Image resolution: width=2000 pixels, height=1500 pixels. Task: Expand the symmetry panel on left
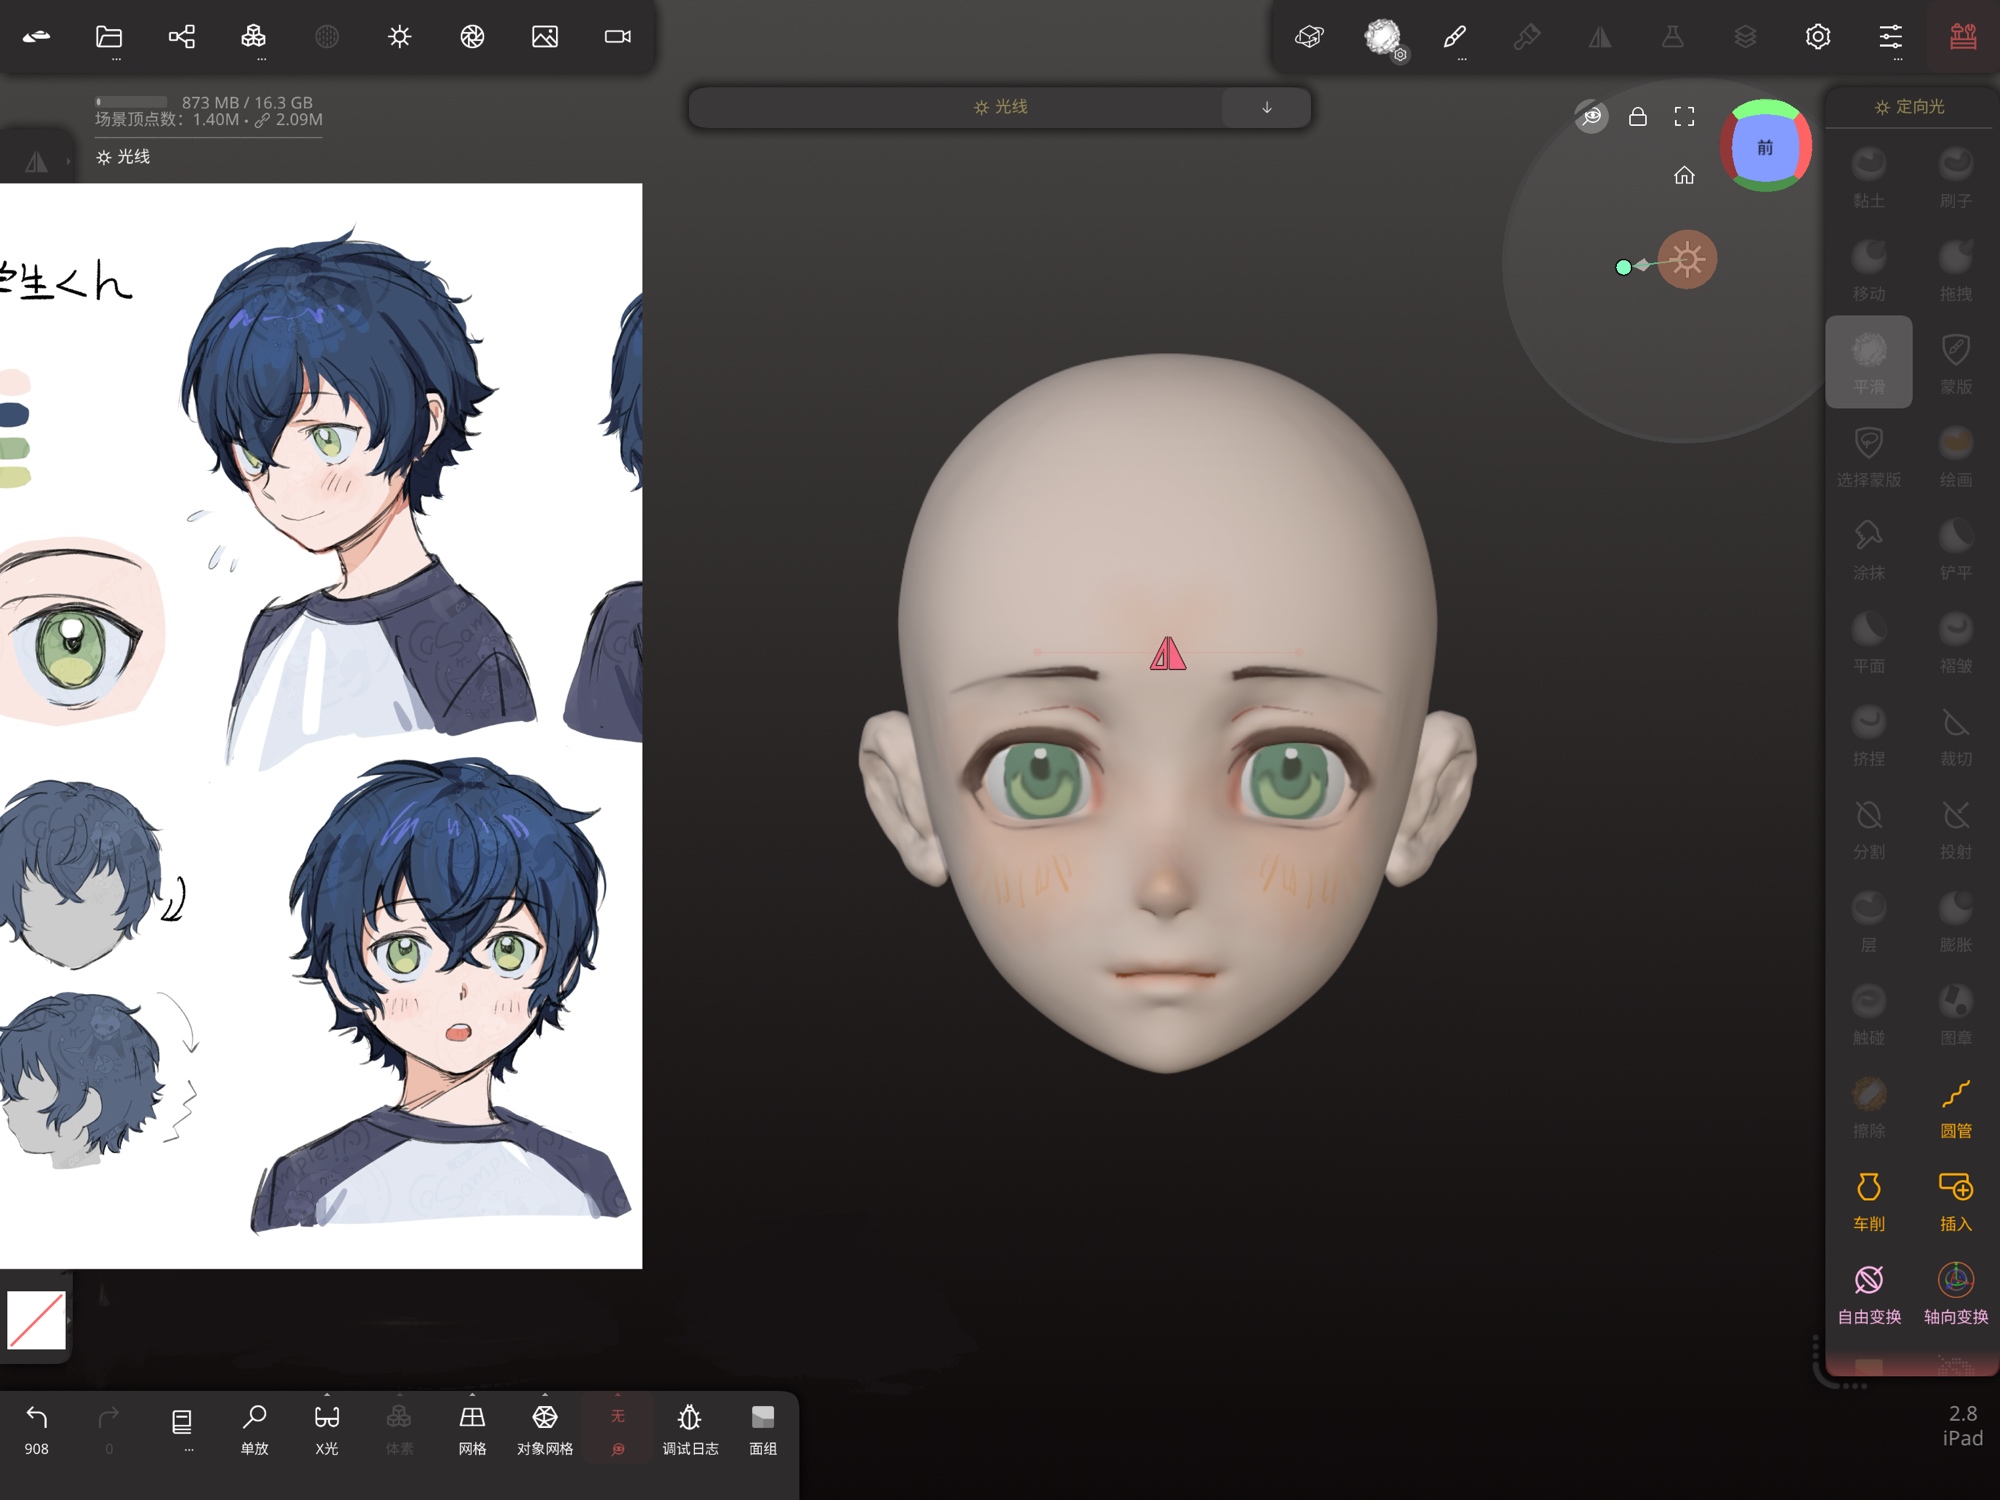tap(37, 161)
